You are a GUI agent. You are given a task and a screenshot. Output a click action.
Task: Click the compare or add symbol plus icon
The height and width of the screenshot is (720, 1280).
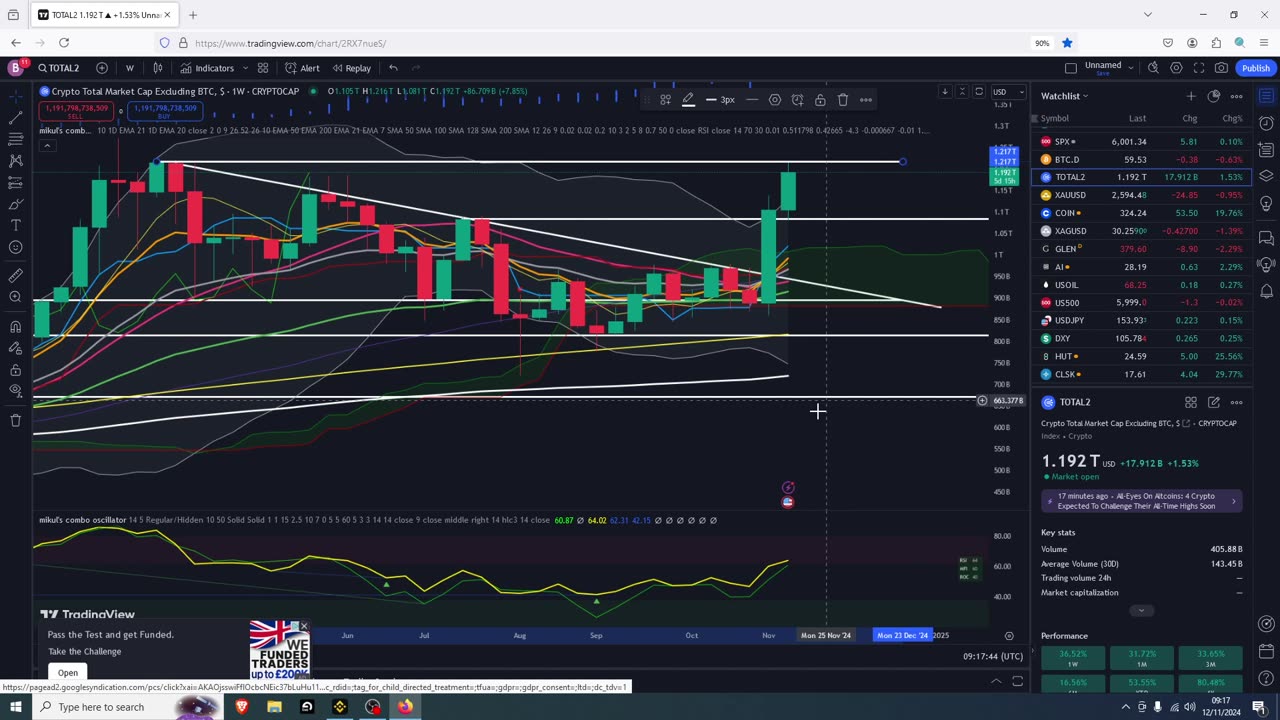(x=102, y=68)
